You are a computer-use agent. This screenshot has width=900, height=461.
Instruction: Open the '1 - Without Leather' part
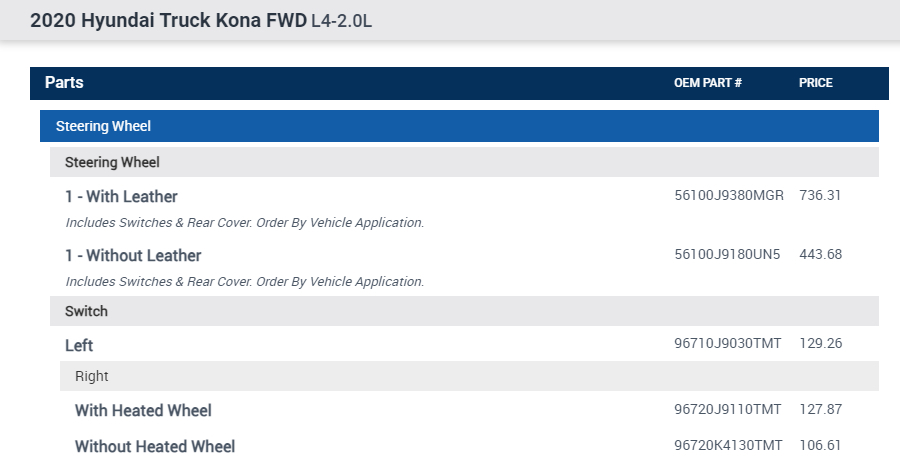(x=133, y=256)
